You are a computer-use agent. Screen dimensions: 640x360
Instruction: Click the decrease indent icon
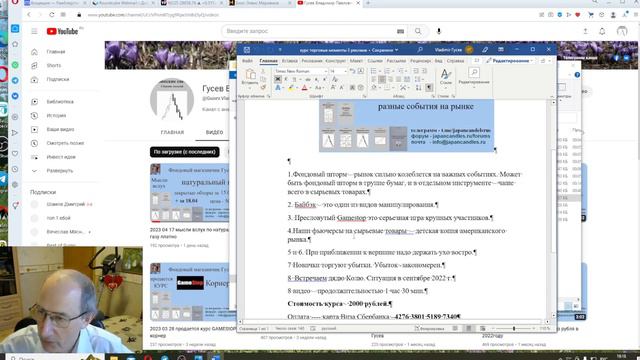416,71
